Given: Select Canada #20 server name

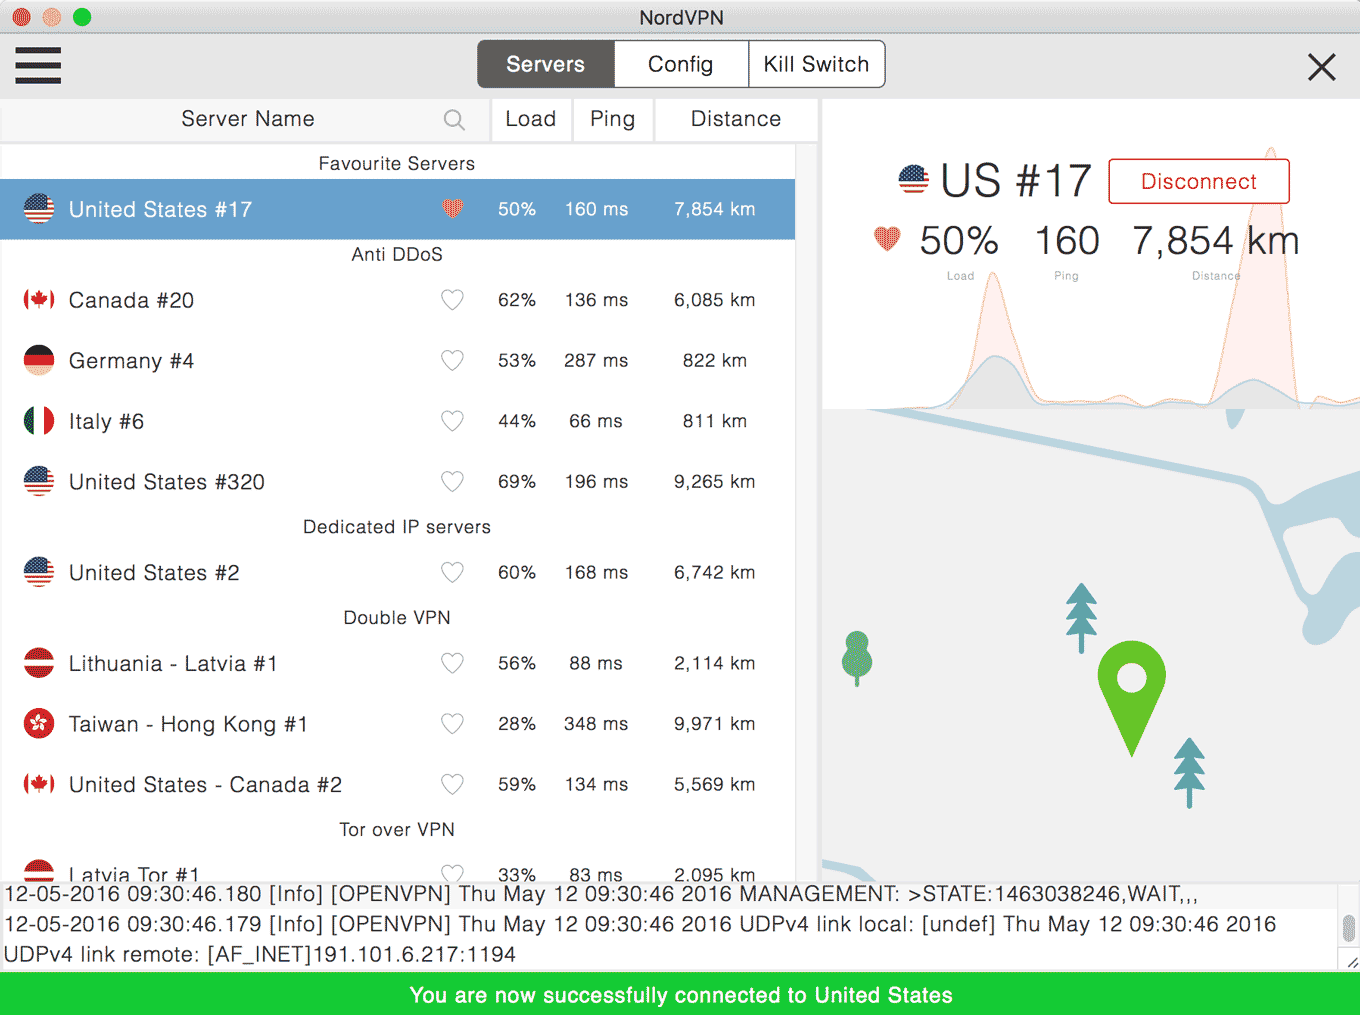Looking at the screenshot, I should click(131, 300).
